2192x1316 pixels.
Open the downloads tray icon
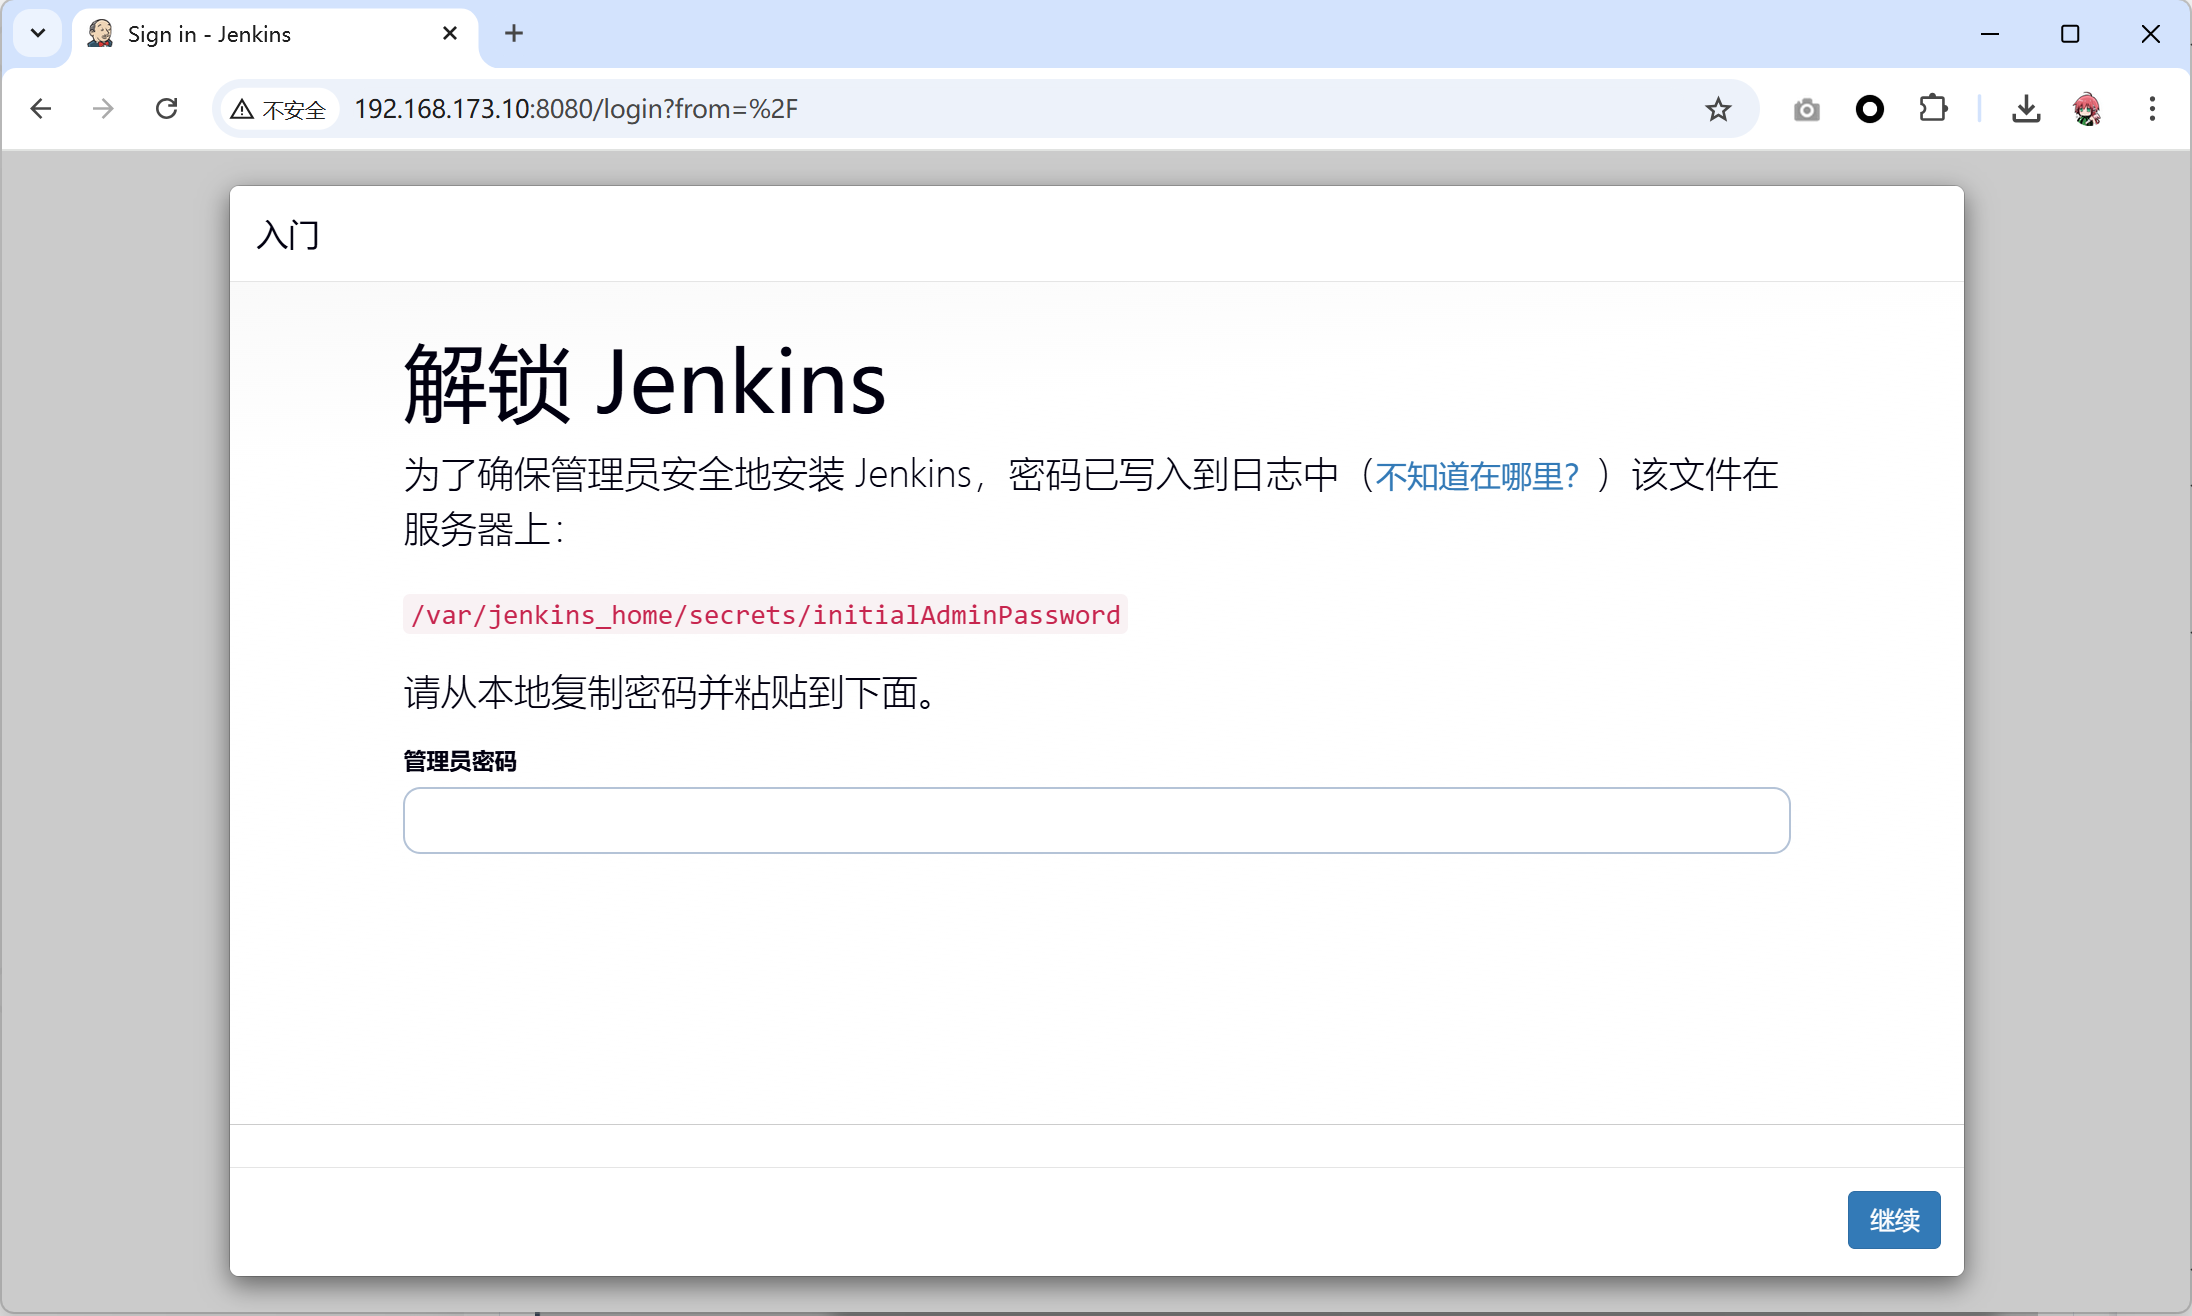tap(2026, 109)
